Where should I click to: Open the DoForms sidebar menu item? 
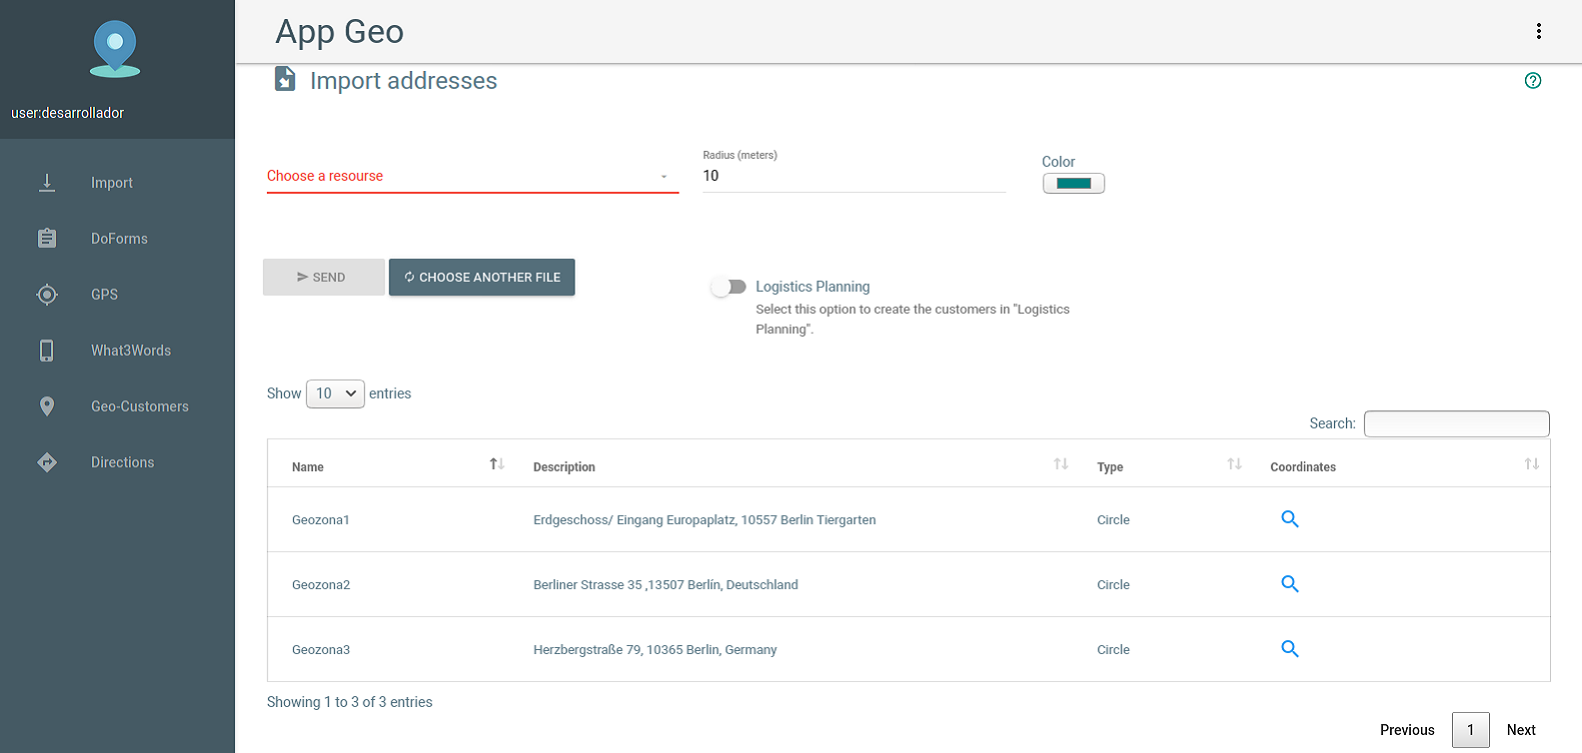pyautogui.click(x=117, y=239)
